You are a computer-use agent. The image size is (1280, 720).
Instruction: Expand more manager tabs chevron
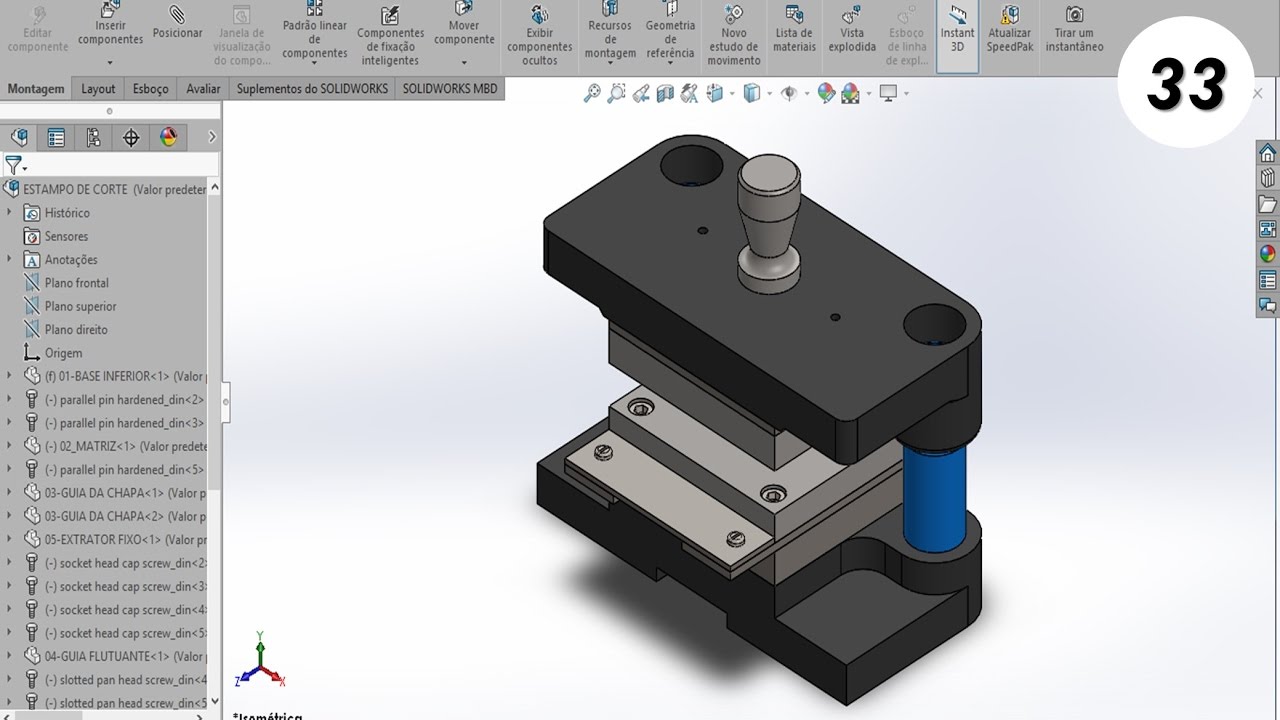click(212, 137)
